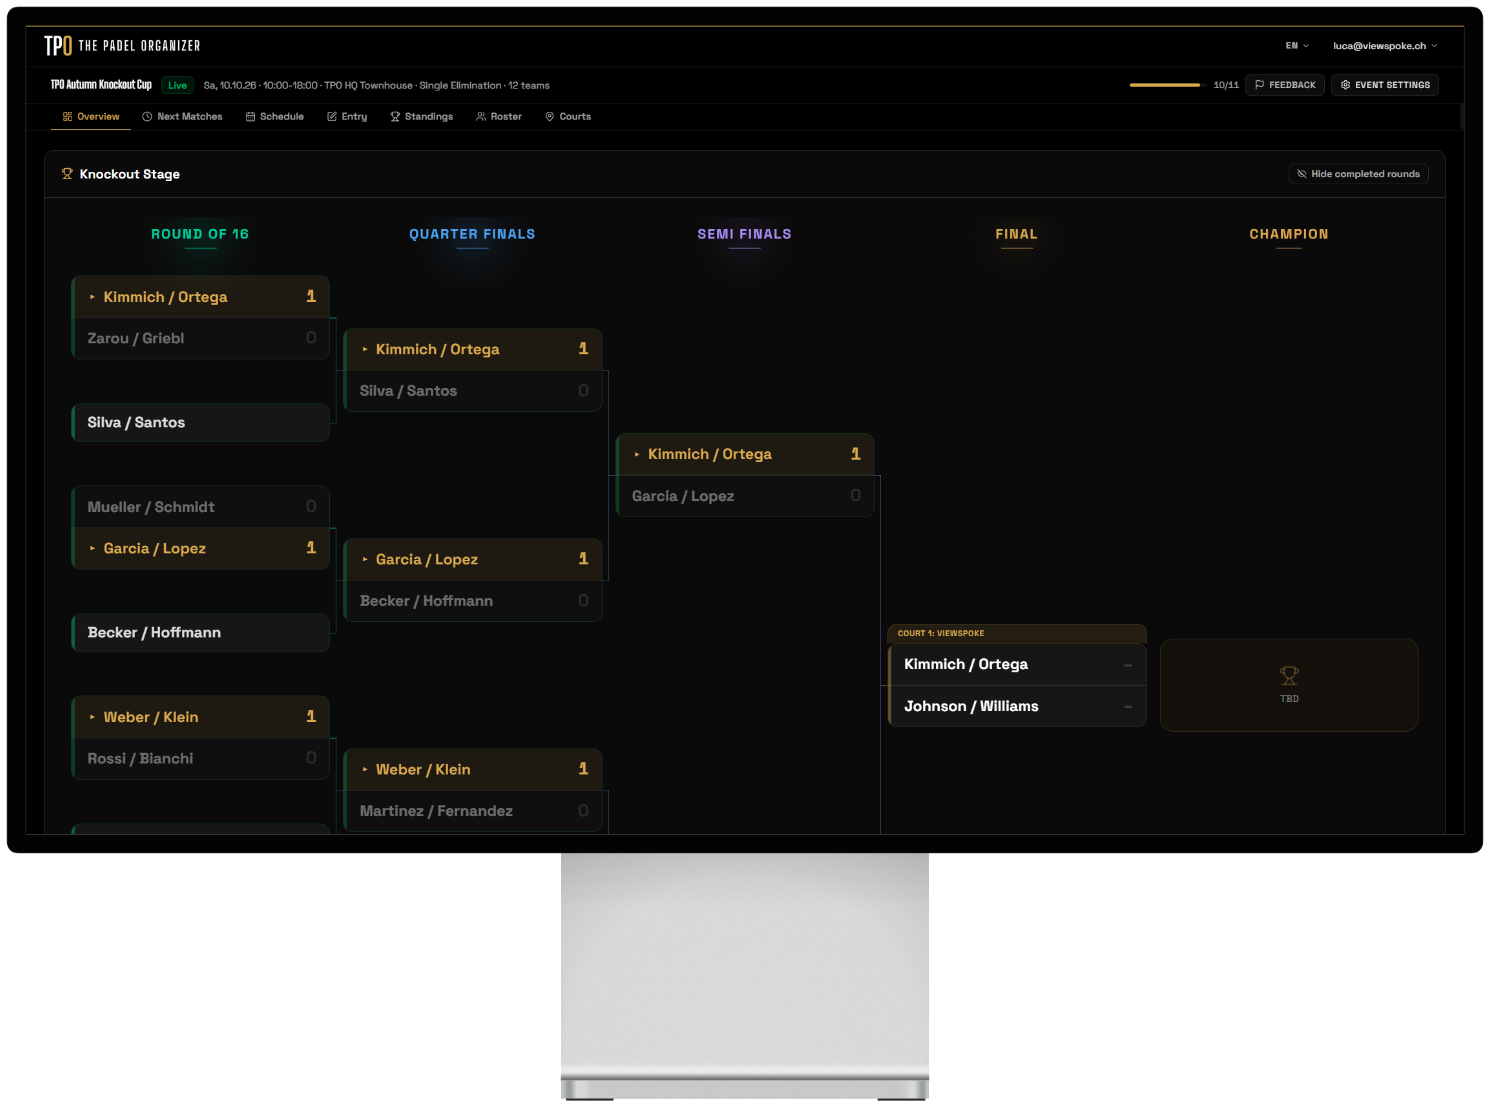1490x1107 pixels.
Task: Click the Weber / Klein winner arrow in quarter finals
Action: pos(365,770)
